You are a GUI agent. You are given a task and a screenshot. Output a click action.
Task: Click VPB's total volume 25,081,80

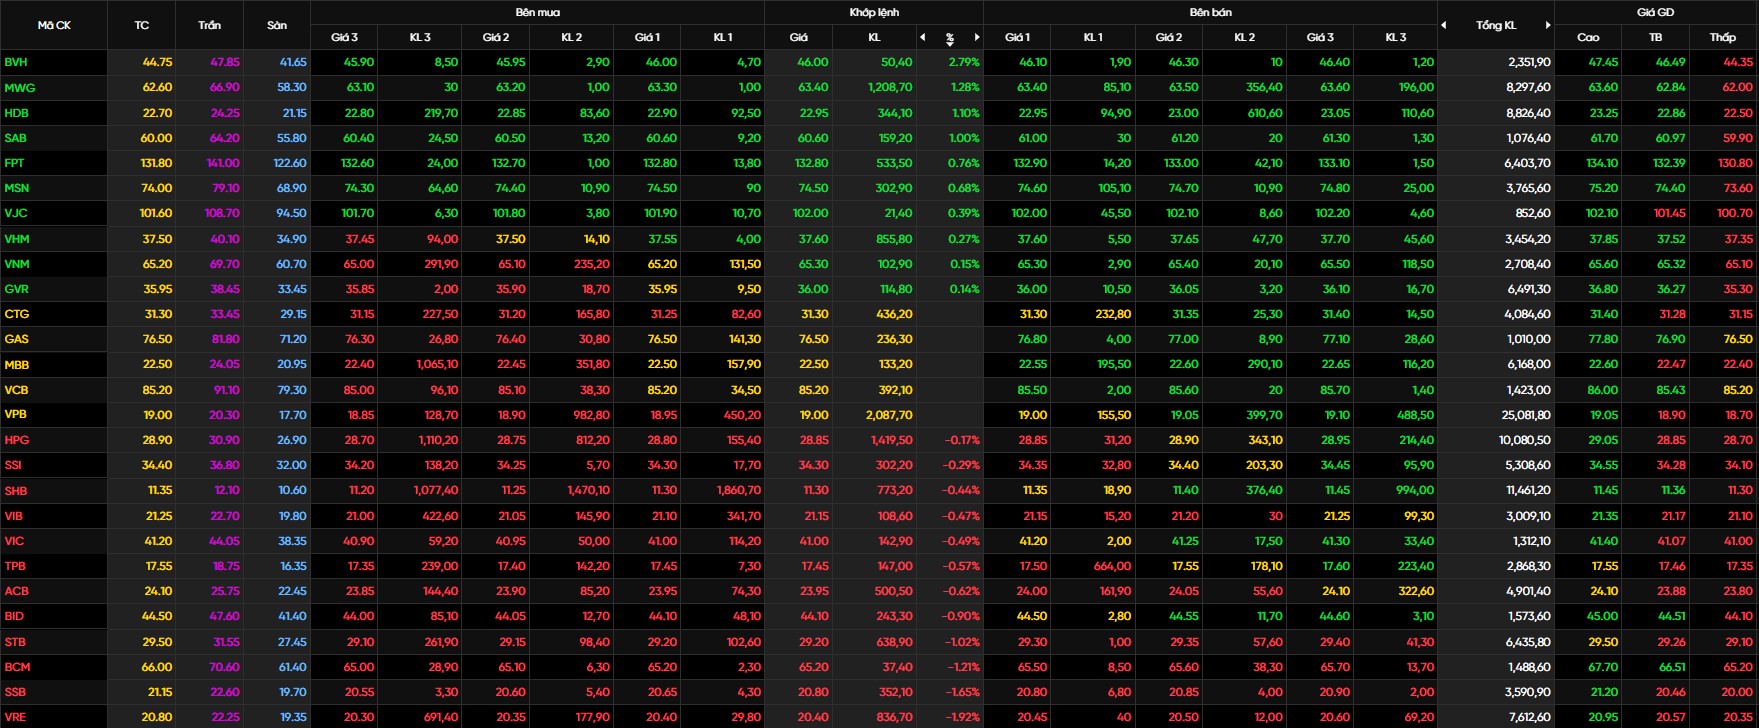(x=1526, y=415)
